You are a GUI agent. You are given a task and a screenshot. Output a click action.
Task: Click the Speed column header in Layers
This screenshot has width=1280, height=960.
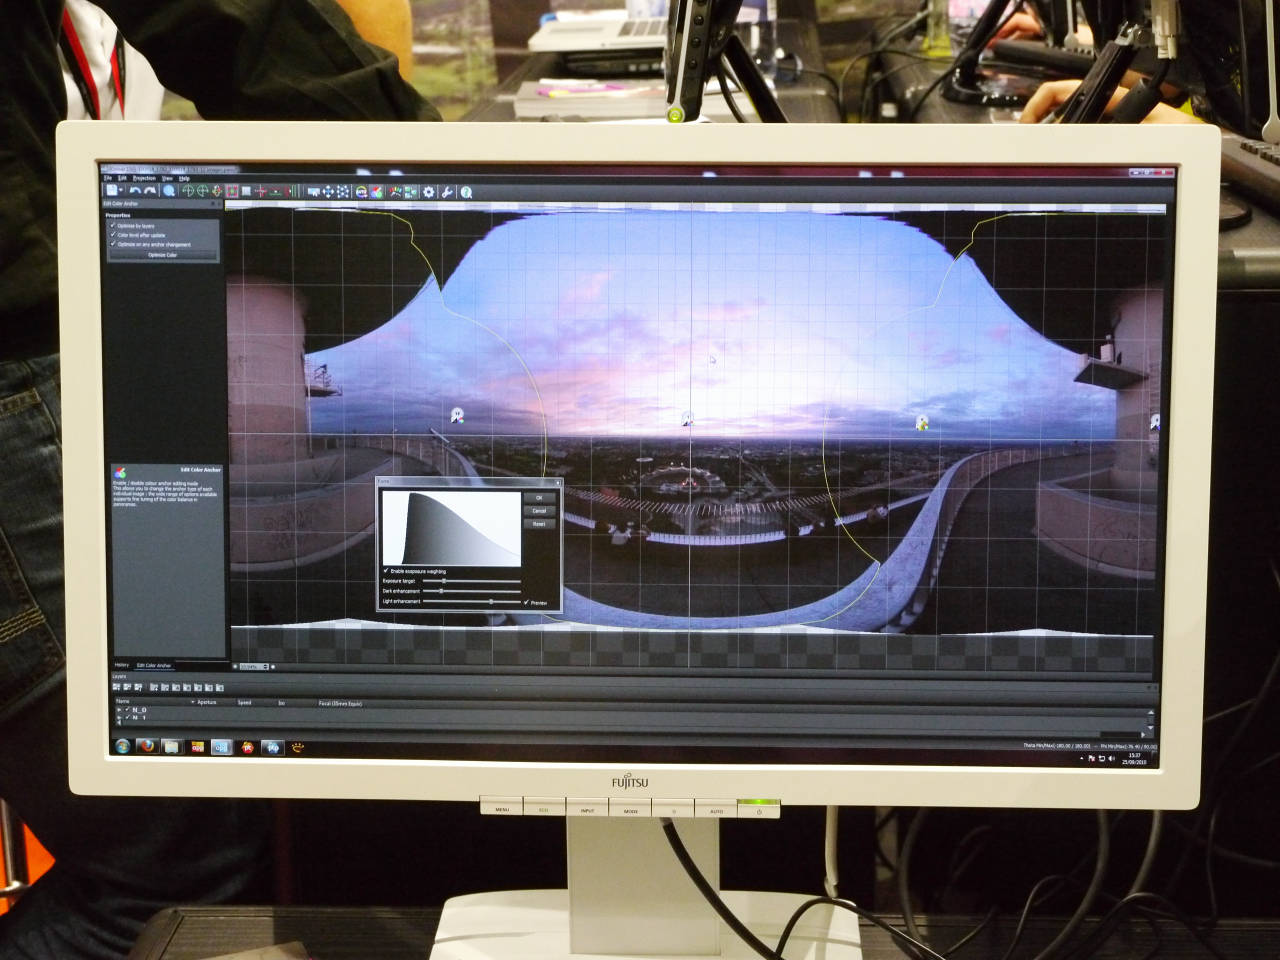pyautogui.click(x=244, y=702)
